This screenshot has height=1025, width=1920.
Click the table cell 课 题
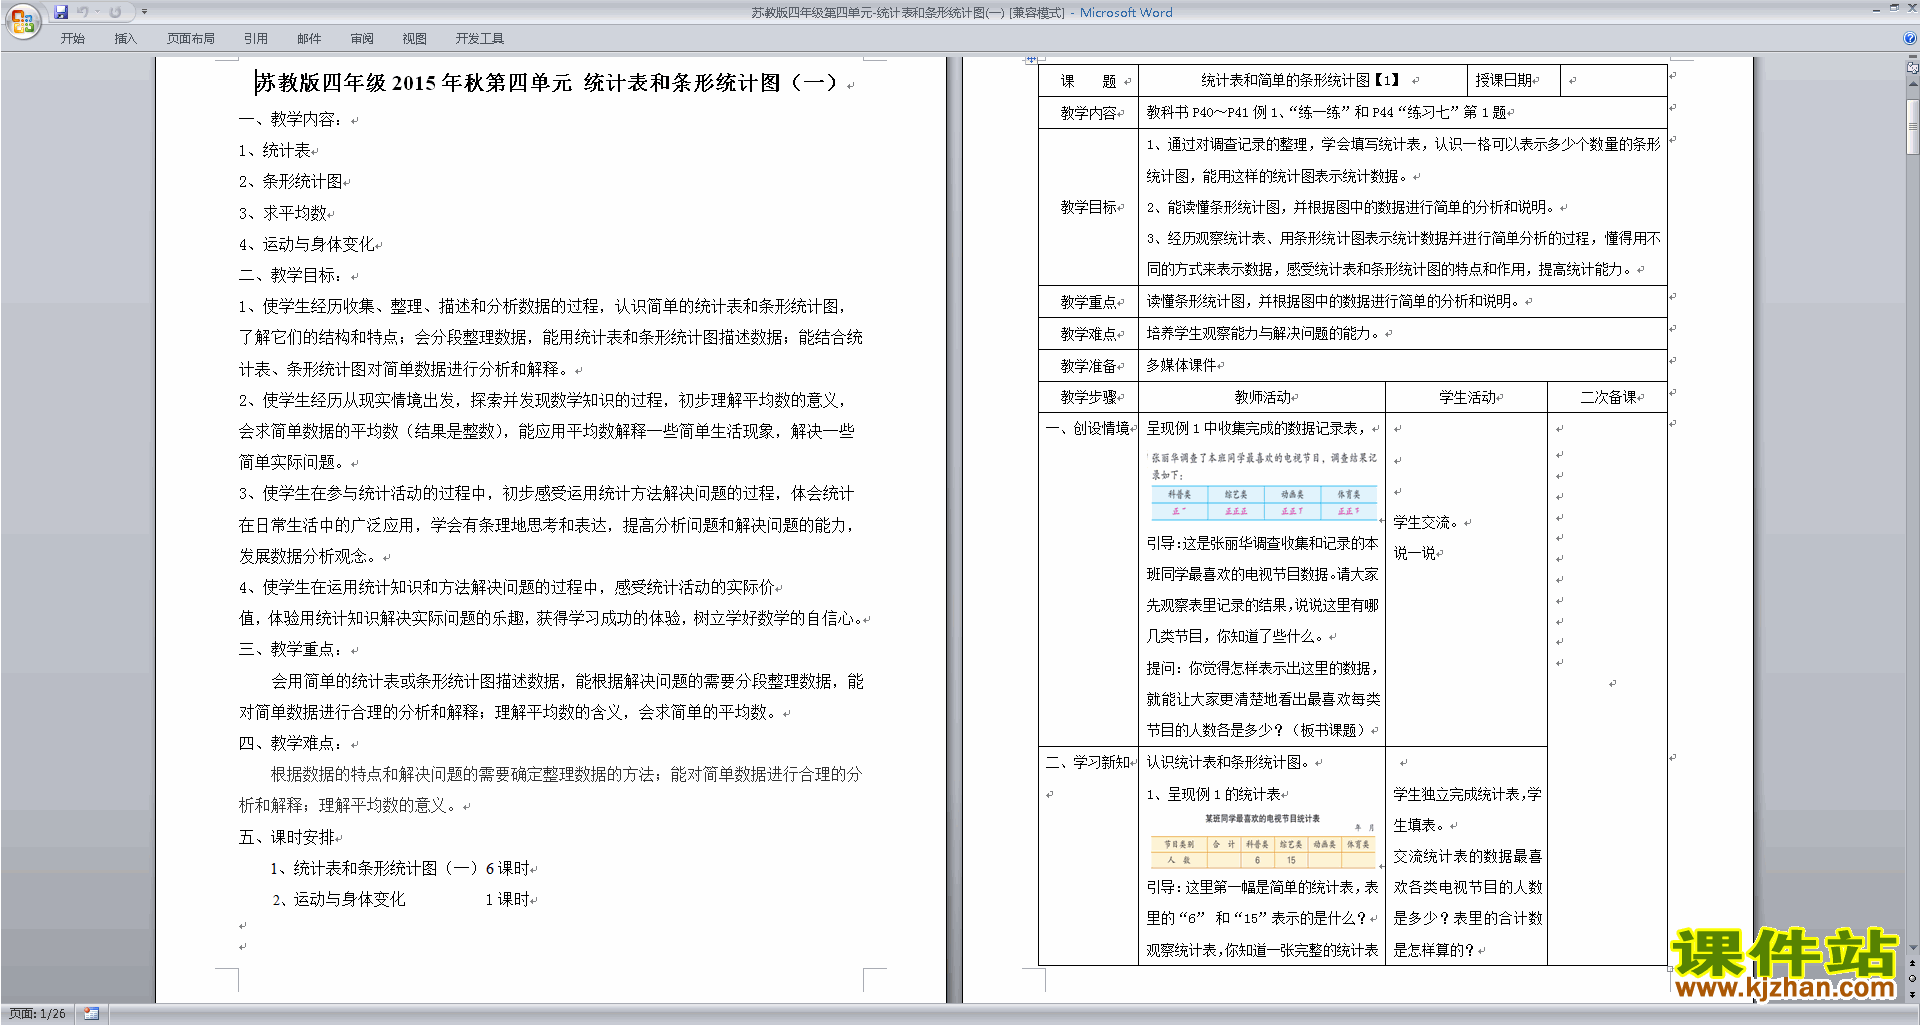(1088, 81)
